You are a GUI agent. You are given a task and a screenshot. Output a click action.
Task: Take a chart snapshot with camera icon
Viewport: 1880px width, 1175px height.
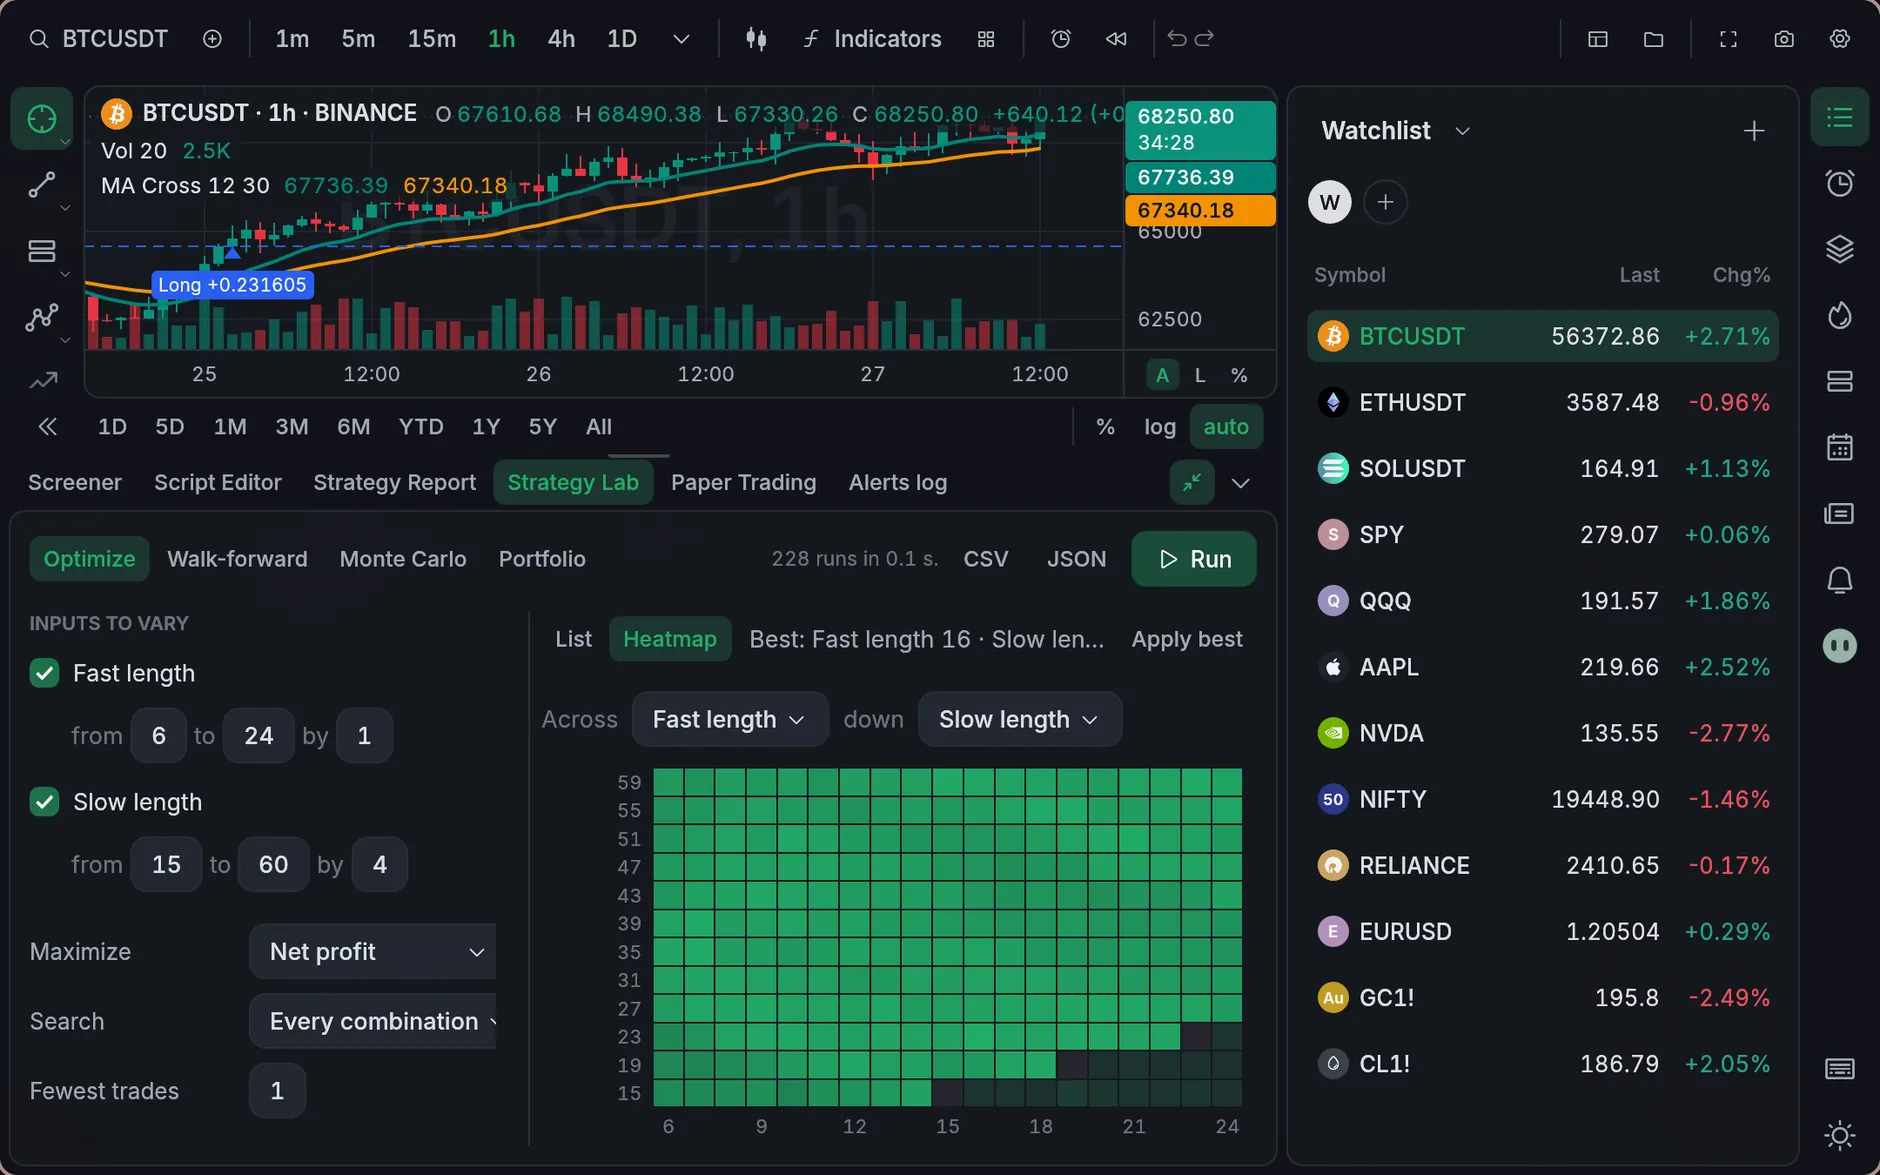tap(1784, 39)
